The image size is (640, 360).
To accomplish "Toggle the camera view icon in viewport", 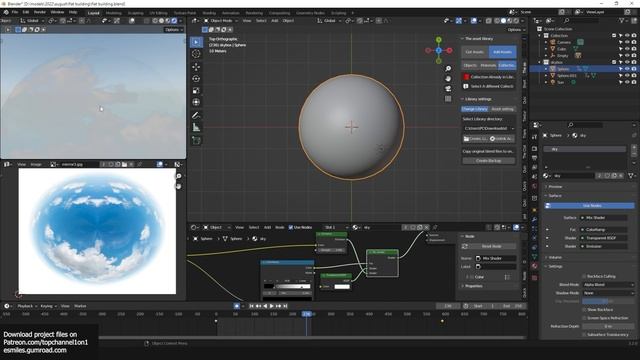I will point(448,89).
